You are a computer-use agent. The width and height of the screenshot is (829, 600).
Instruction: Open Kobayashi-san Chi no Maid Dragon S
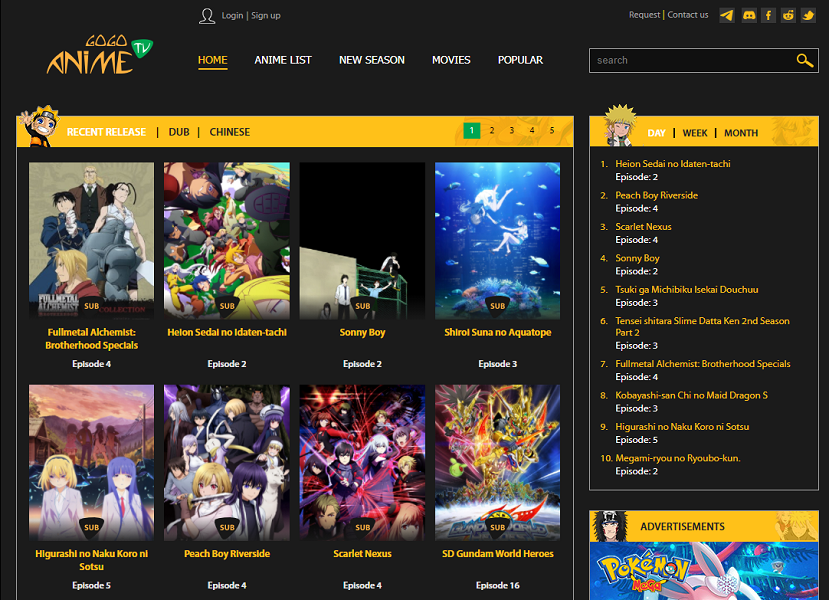692,395
